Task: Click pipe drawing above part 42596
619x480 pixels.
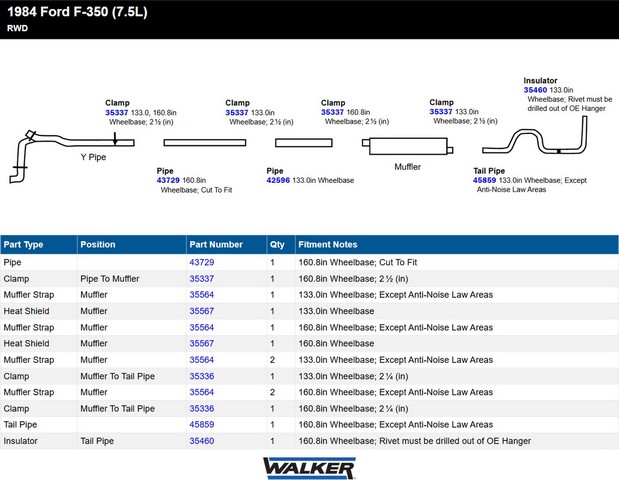Action: point(304,142)
